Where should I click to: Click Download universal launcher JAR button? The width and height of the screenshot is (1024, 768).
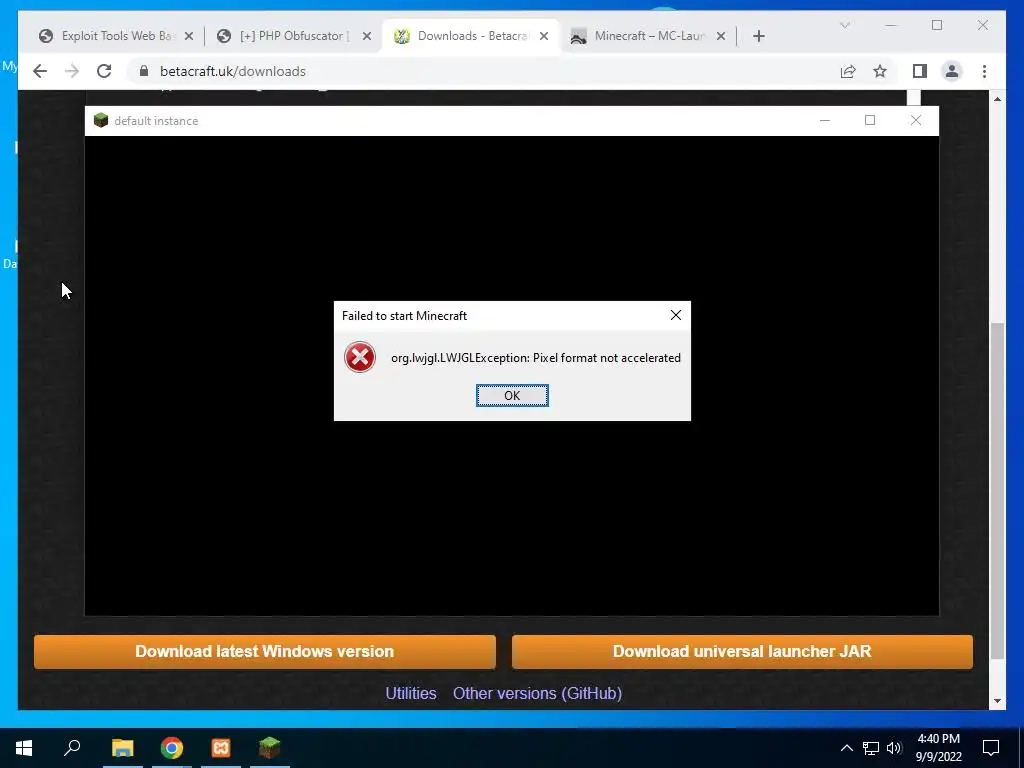click(x=742, y=651)
